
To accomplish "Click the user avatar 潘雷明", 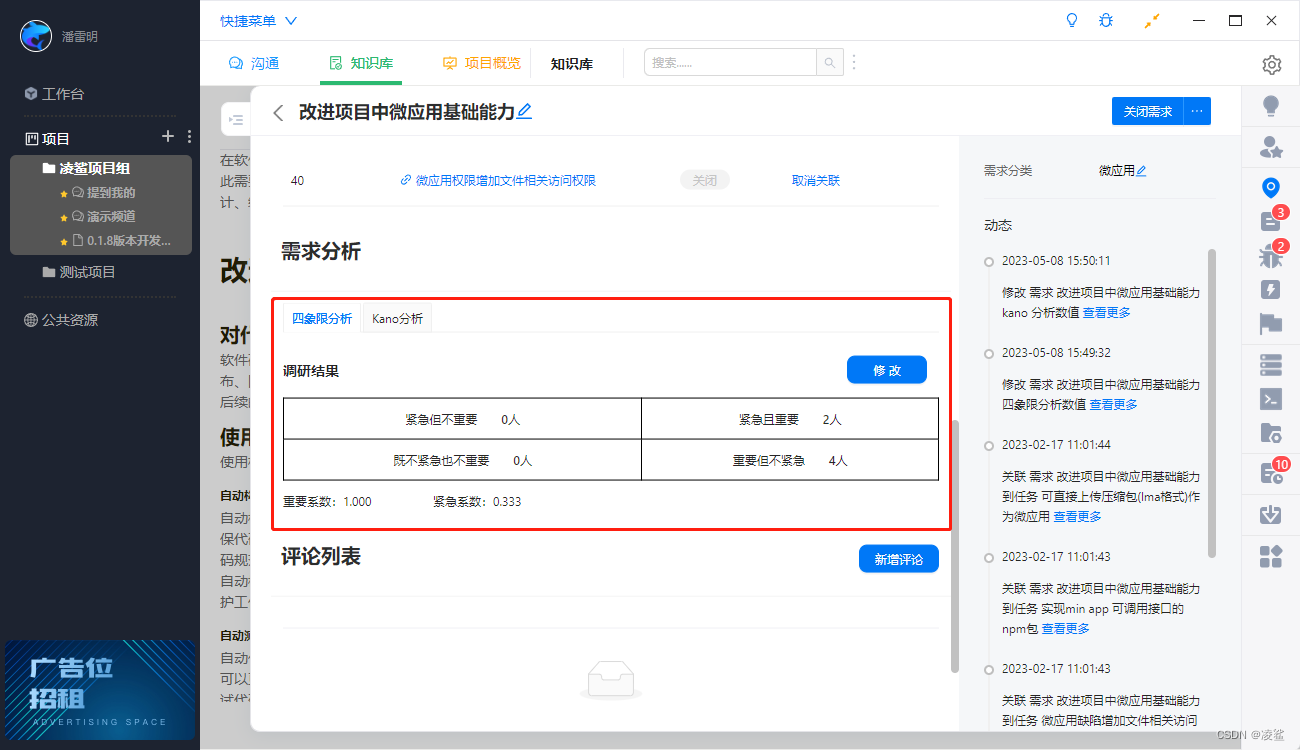I will tap(36, 36).
